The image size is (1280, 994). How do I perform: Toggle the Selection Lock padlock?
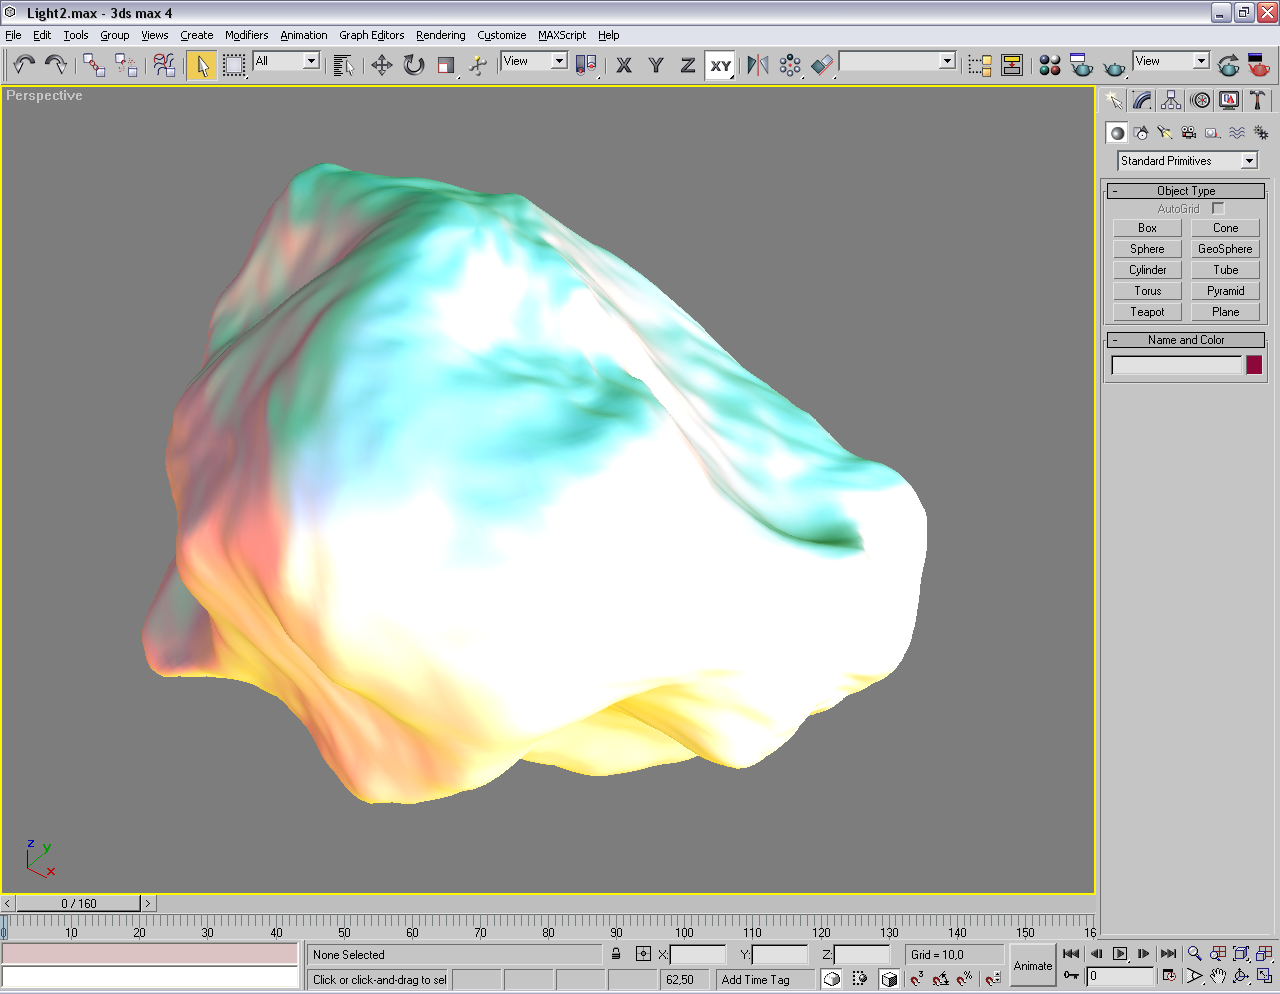[616, 954]
